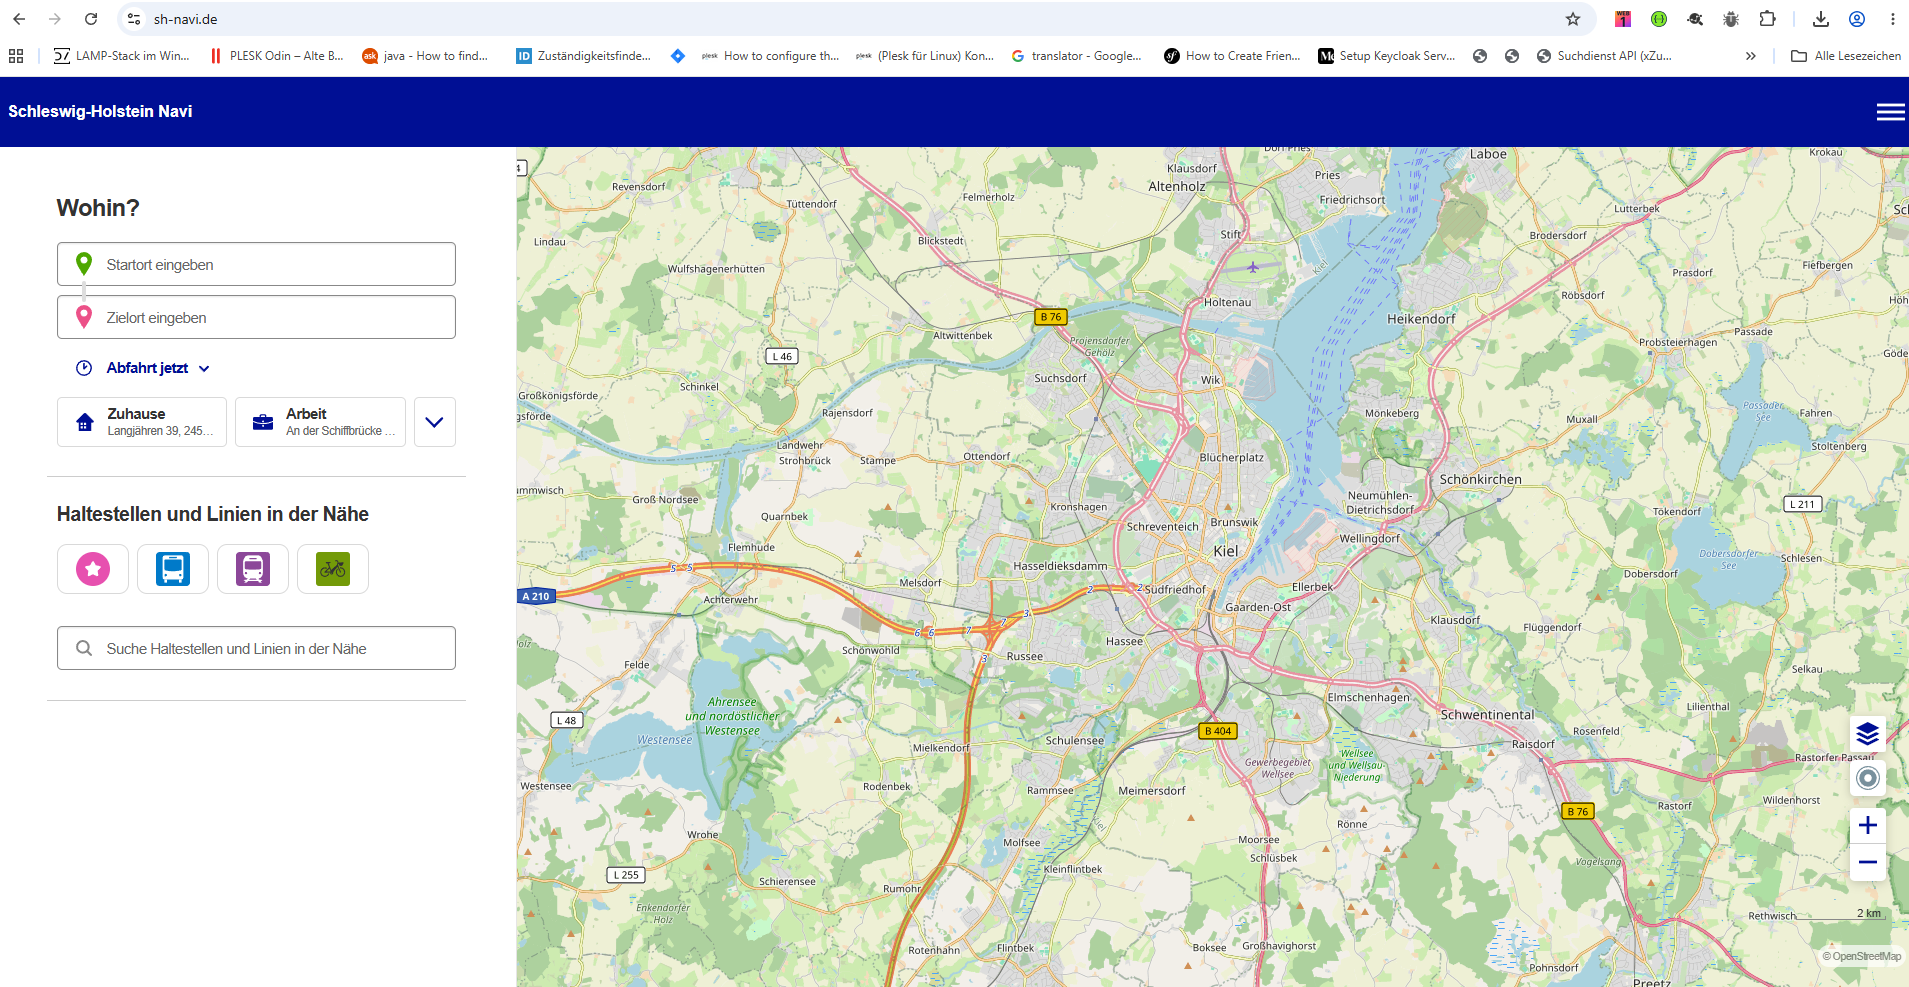Image resolution: width=1909 pixels, height=987 pixels.
Task: Click the search magnifier icon for stops
Action: (84, 648)
